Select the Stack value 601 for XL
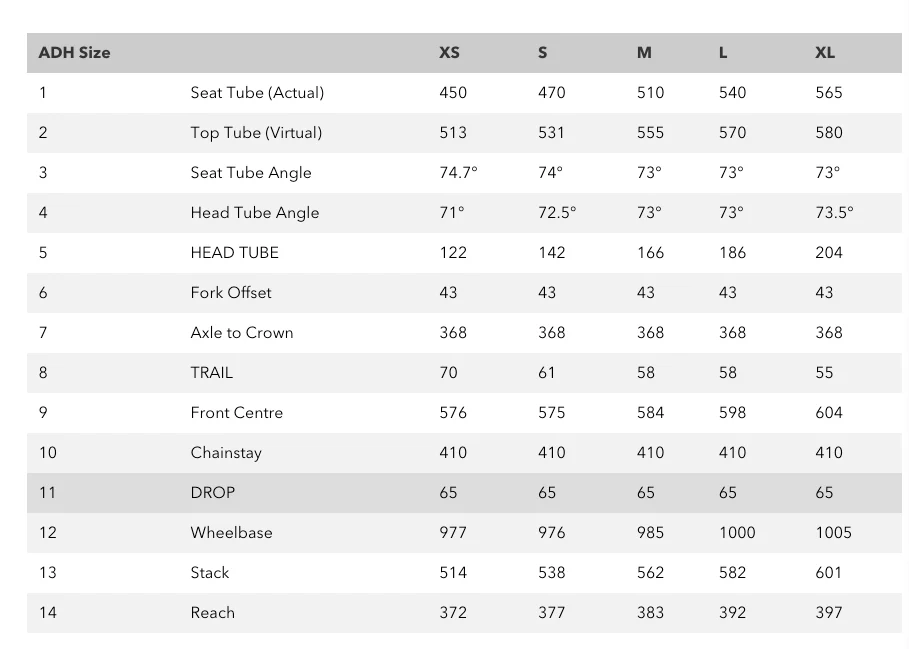The height and width of the screenshot is (649, 909). pos(828,572)
